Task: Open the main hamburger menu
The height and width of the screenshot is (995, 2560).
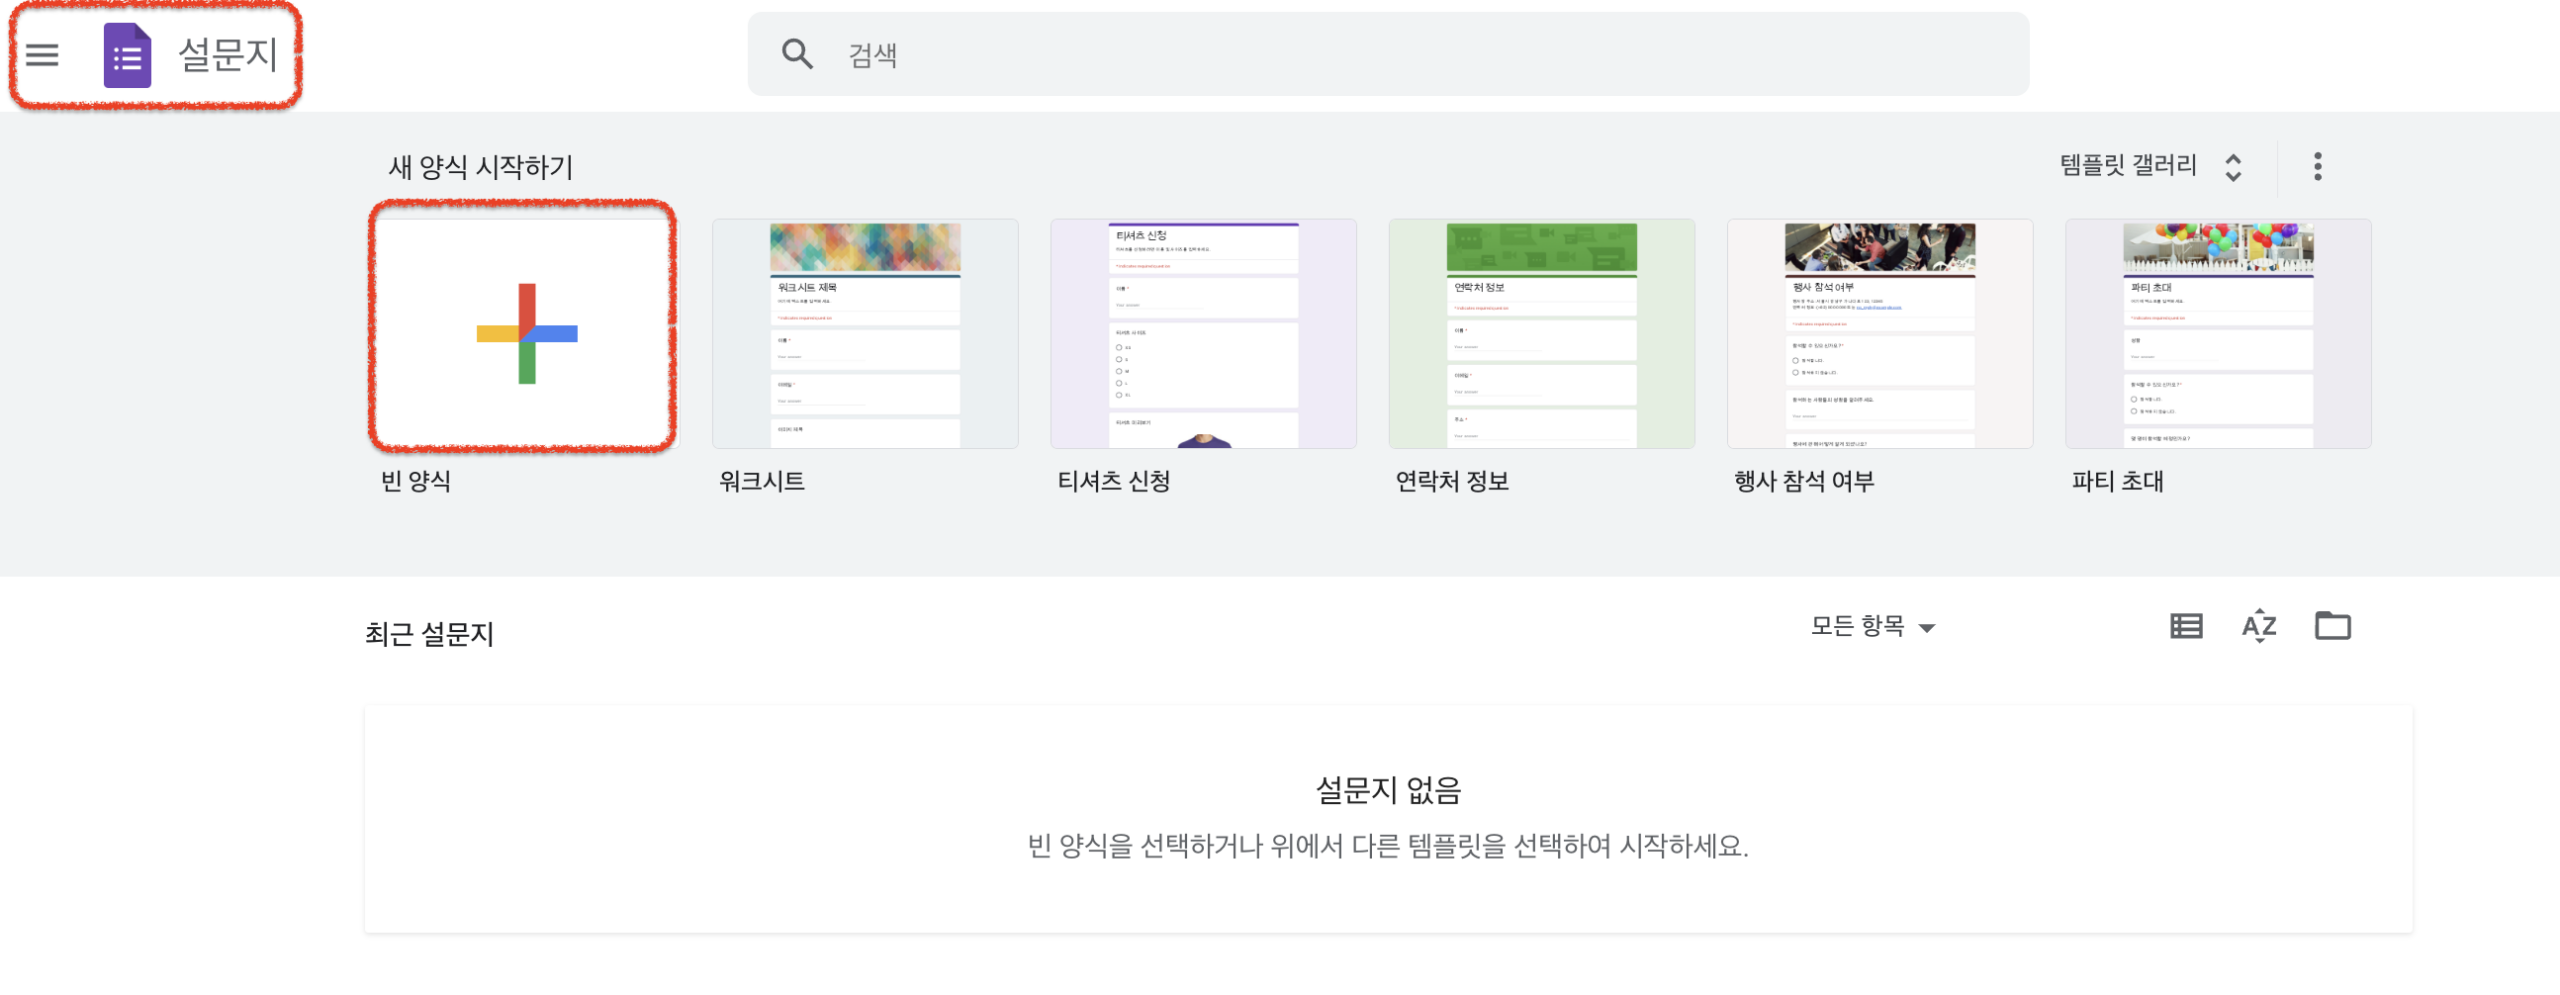Action: (x=42, y=57)
